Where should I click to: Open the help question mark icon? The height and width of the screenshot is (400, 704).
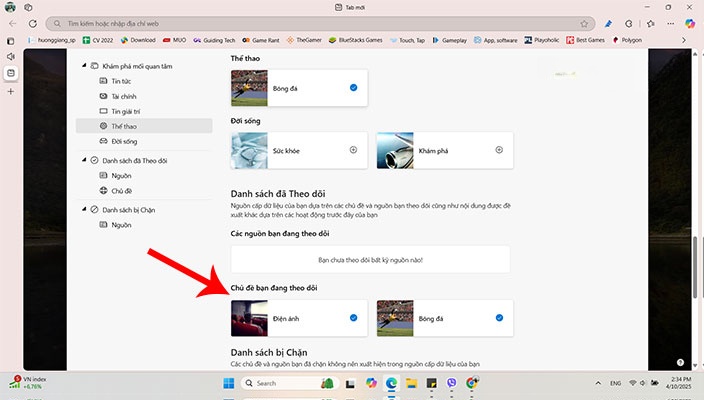(x=680, y=362)
